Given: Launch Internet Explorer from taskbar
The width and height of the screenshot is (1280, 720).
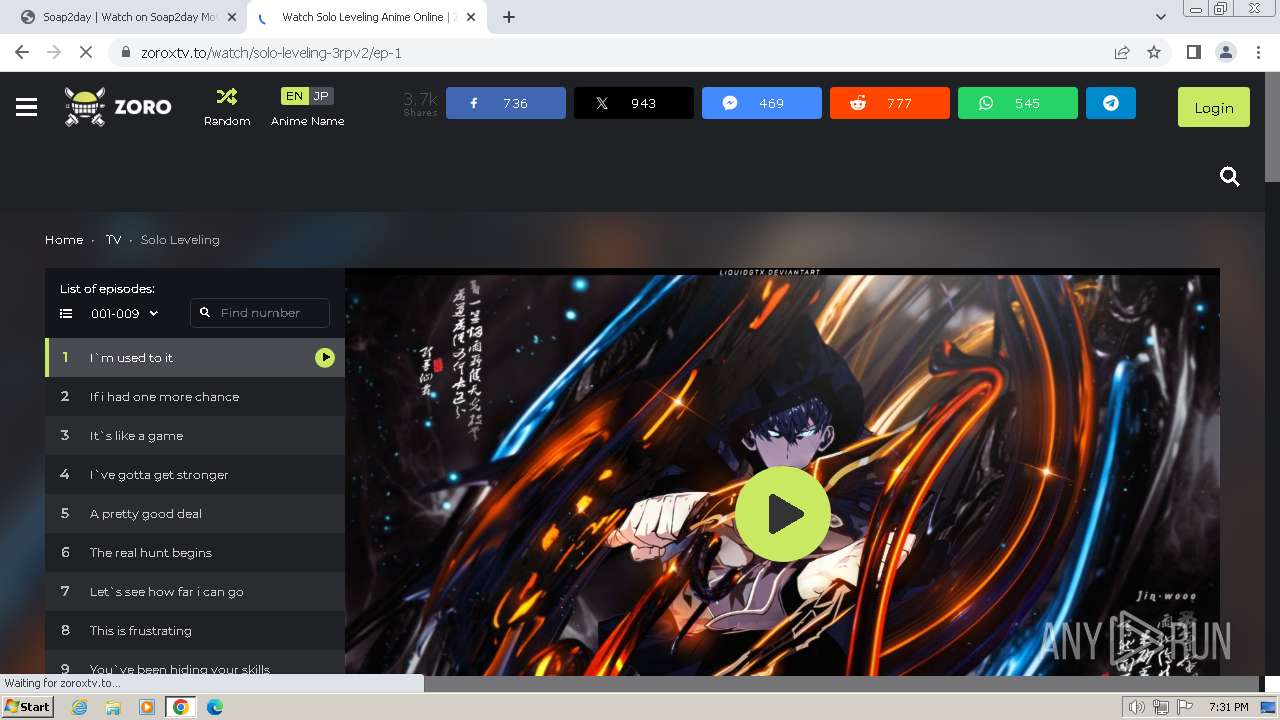Looking at the screenshot, I should pos(79,707).
